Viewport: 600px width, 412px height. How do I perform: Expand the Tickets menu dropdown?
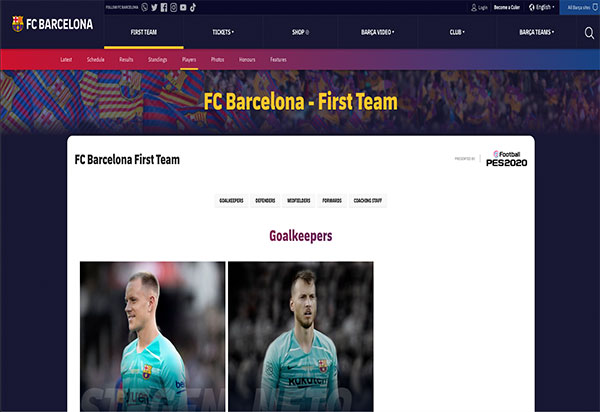pyautogui.click(x=223, y=32)
